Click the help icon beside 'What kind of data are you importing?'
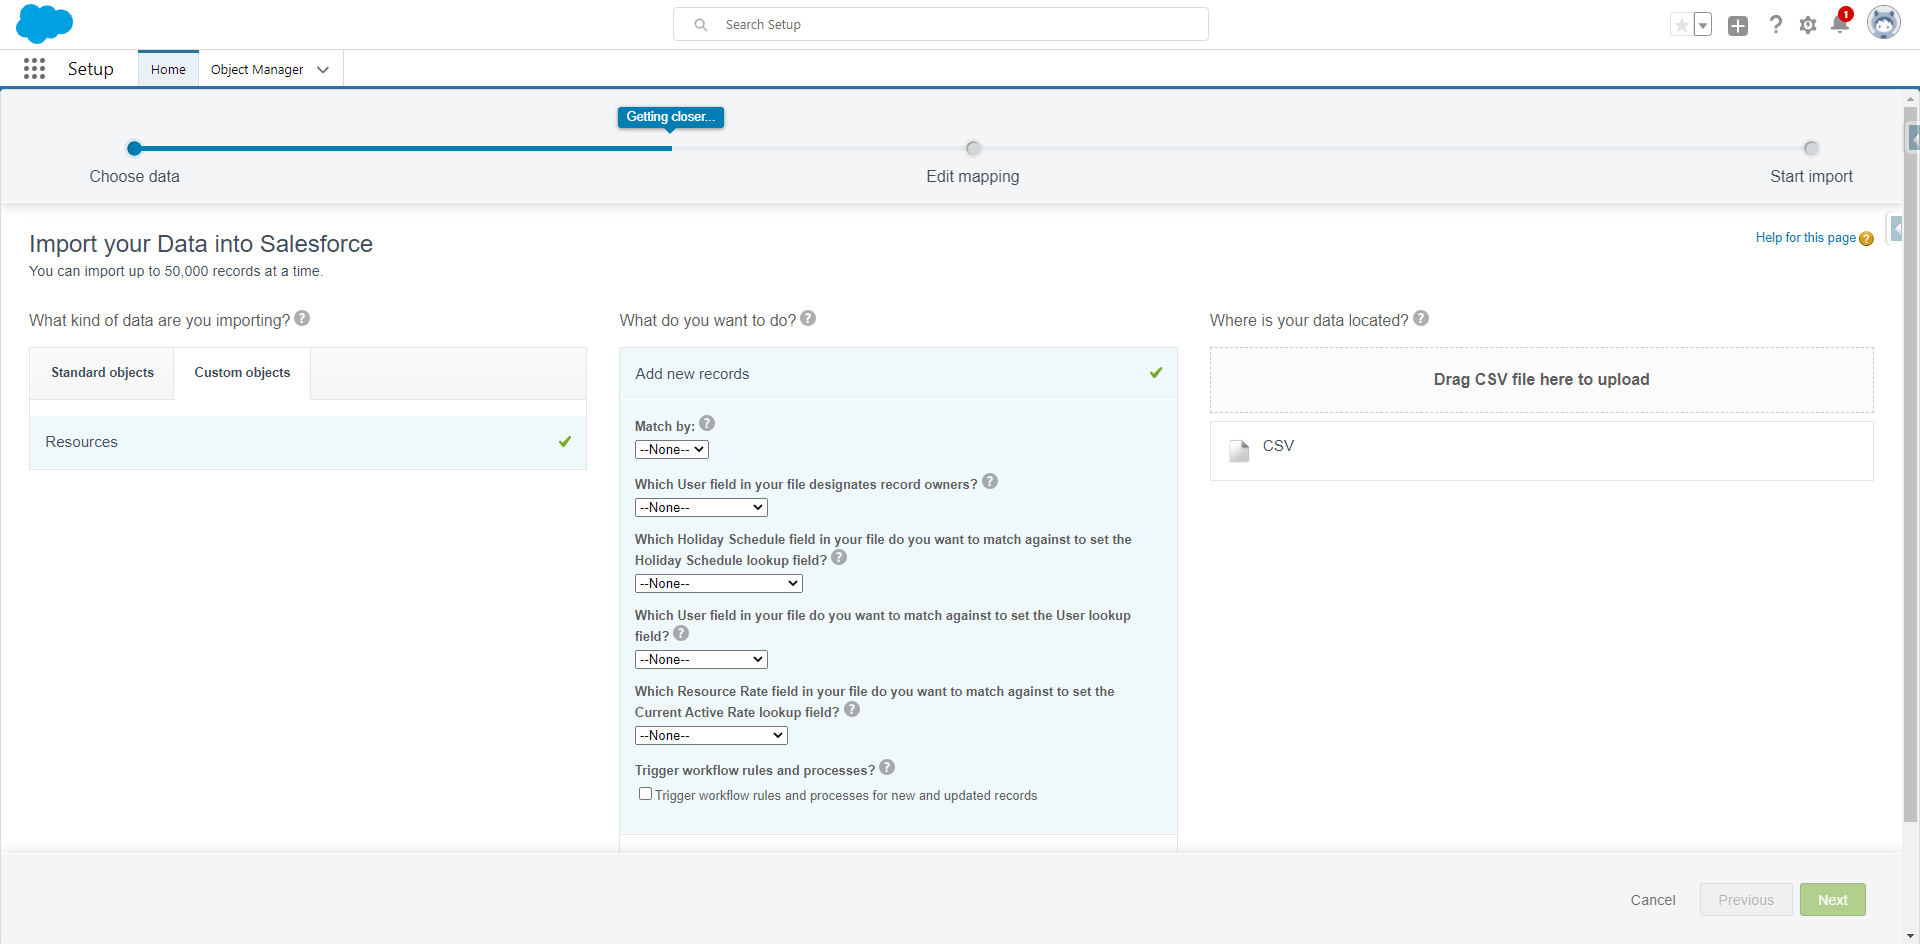This screenshot has height=944, width=1920. 302,318
